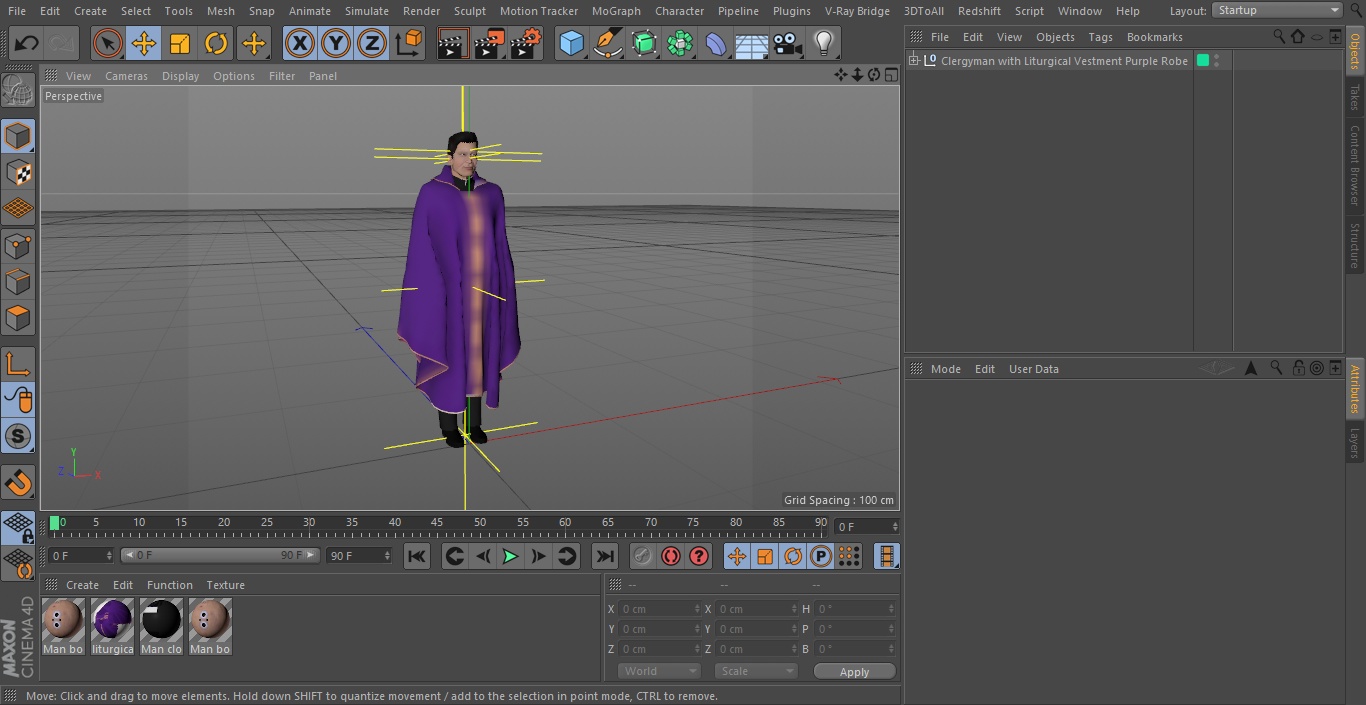The width and height of the screenshot is (1366, 705).
Task: Open the Content Browser side tab
Action: coord(1355,165)
